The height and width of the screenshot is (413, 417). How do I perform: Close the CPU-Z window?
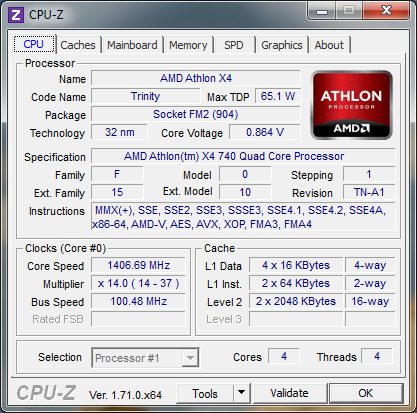[x=386, y=11]
